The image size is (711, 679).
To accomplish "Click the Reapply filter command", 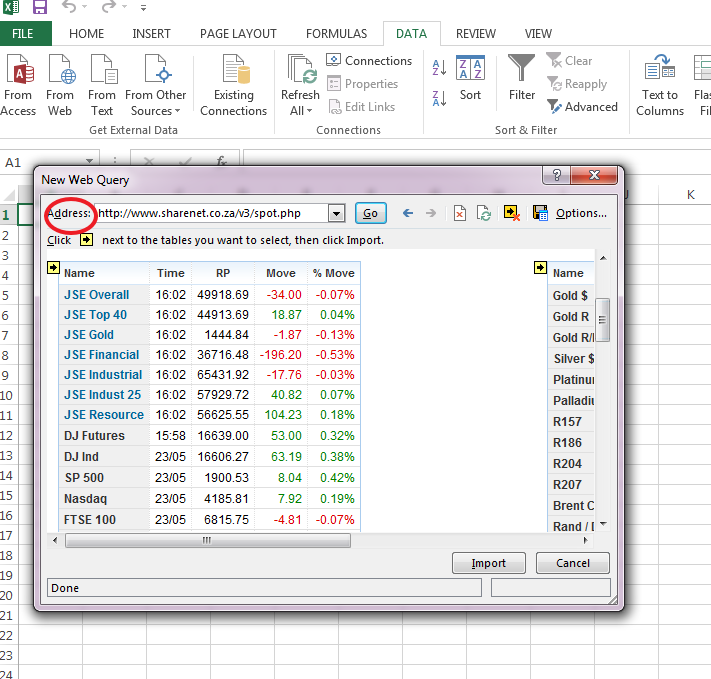I will 577,83.
